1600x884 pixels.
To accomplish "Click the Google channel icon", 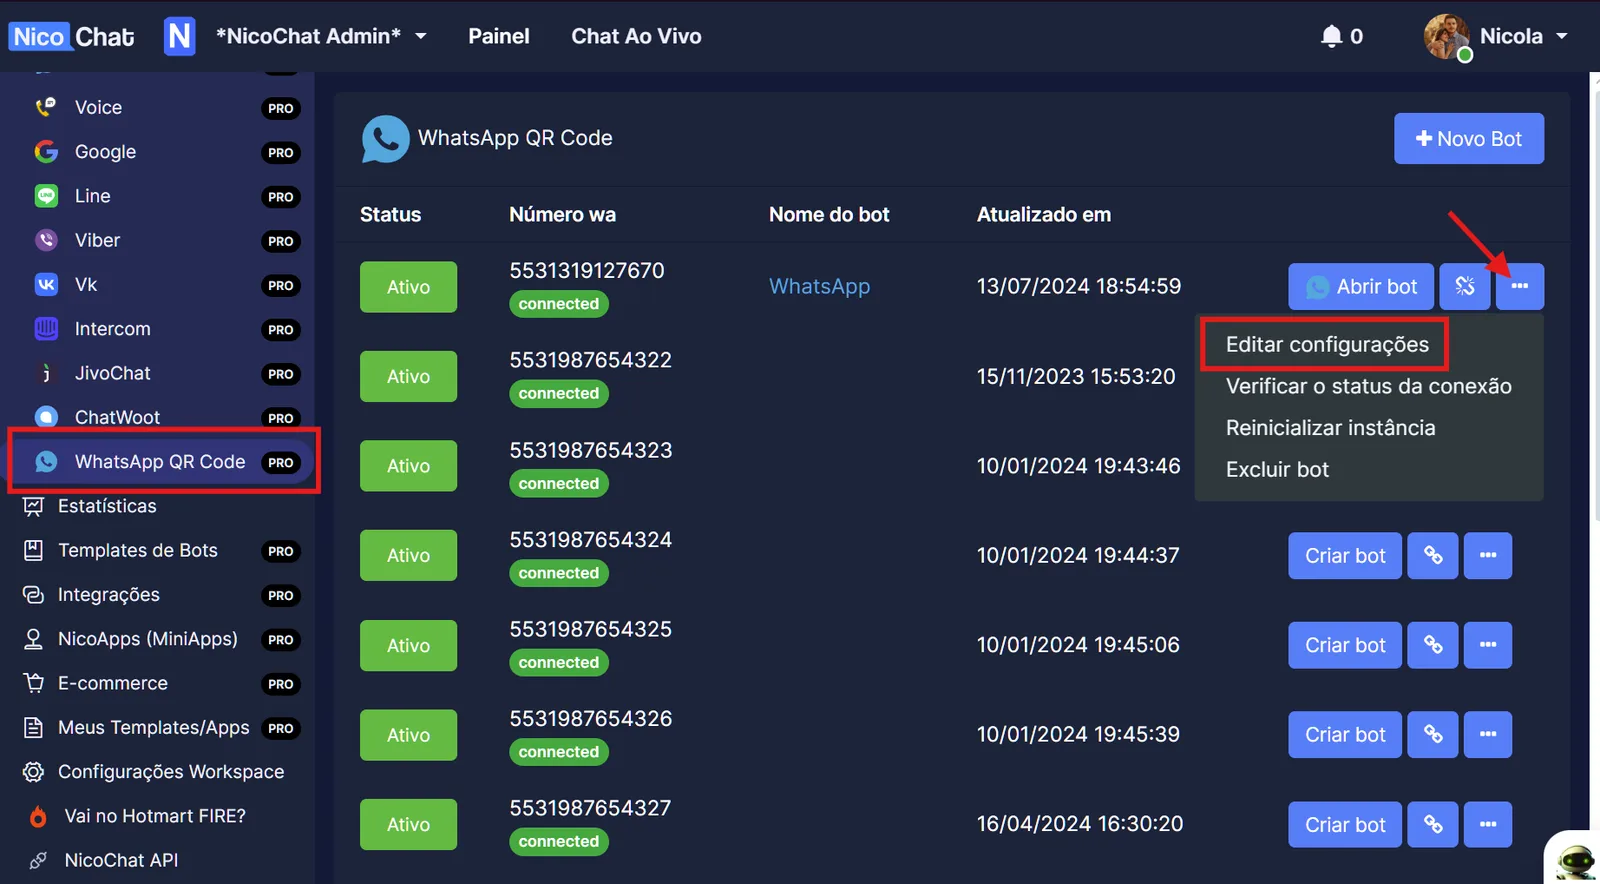I will [46, 152].
